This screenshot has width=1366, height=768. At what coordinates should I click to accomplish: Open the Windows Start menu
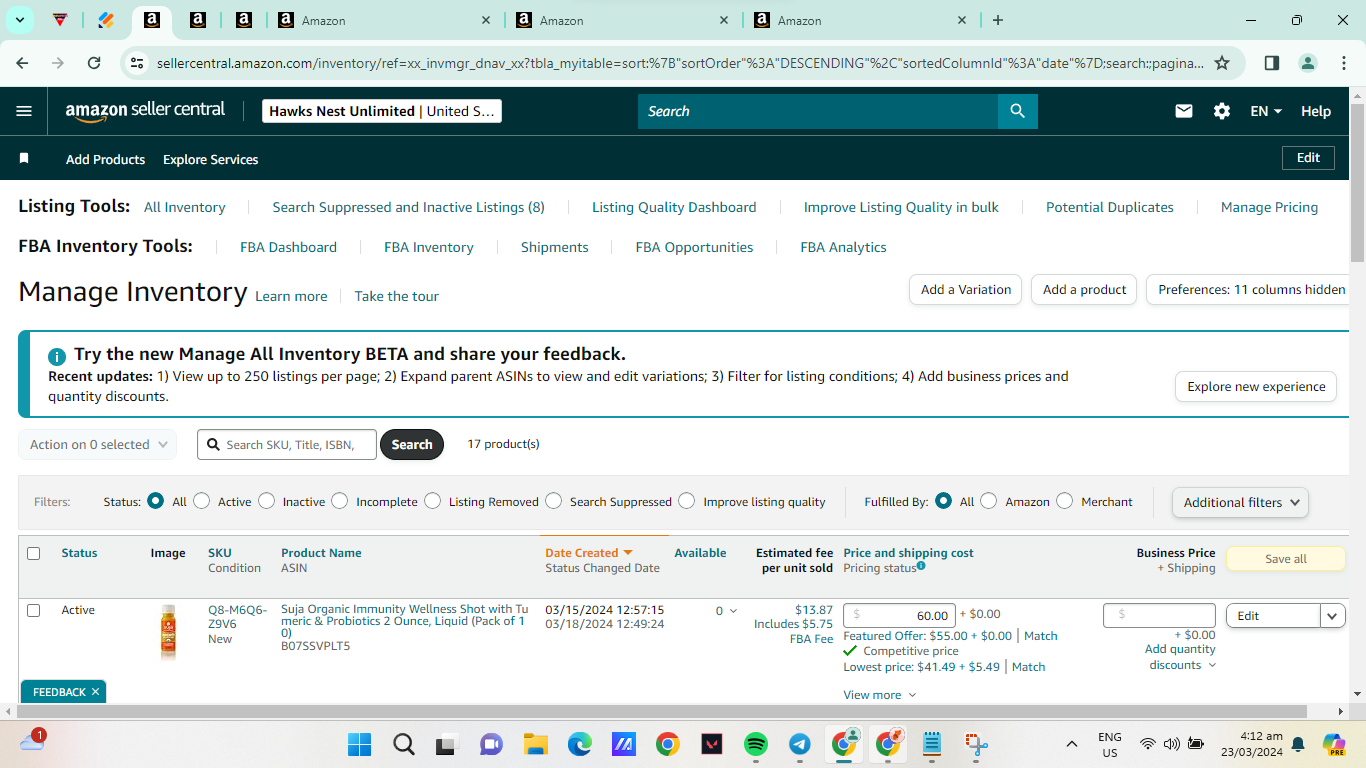359,744
